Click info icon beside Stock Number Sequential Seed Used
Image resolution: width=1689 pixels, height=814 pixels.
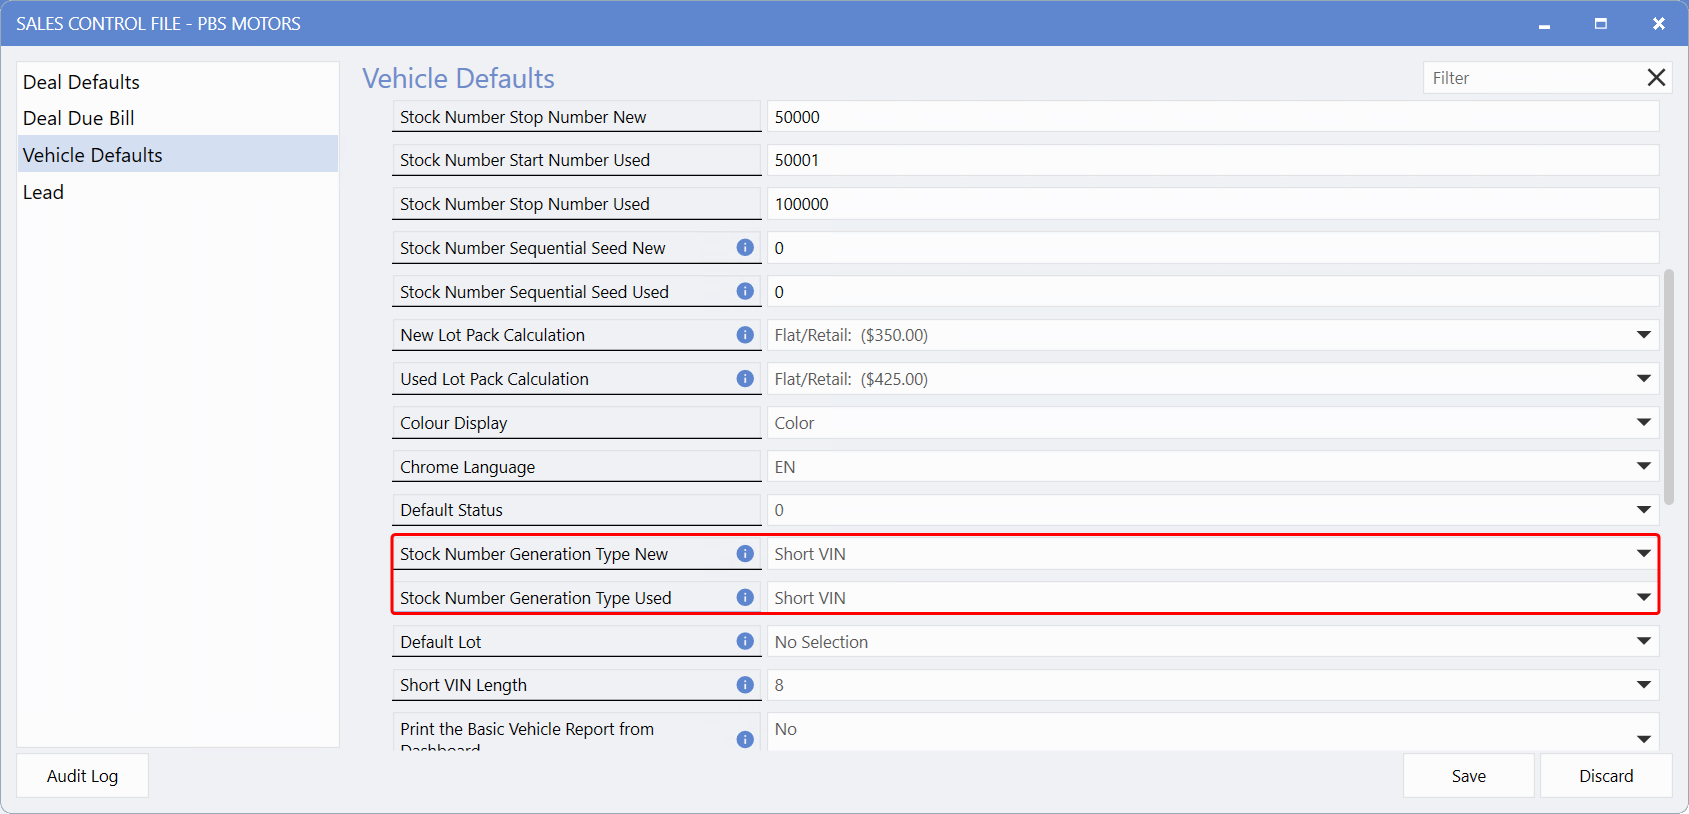(745, 291)
